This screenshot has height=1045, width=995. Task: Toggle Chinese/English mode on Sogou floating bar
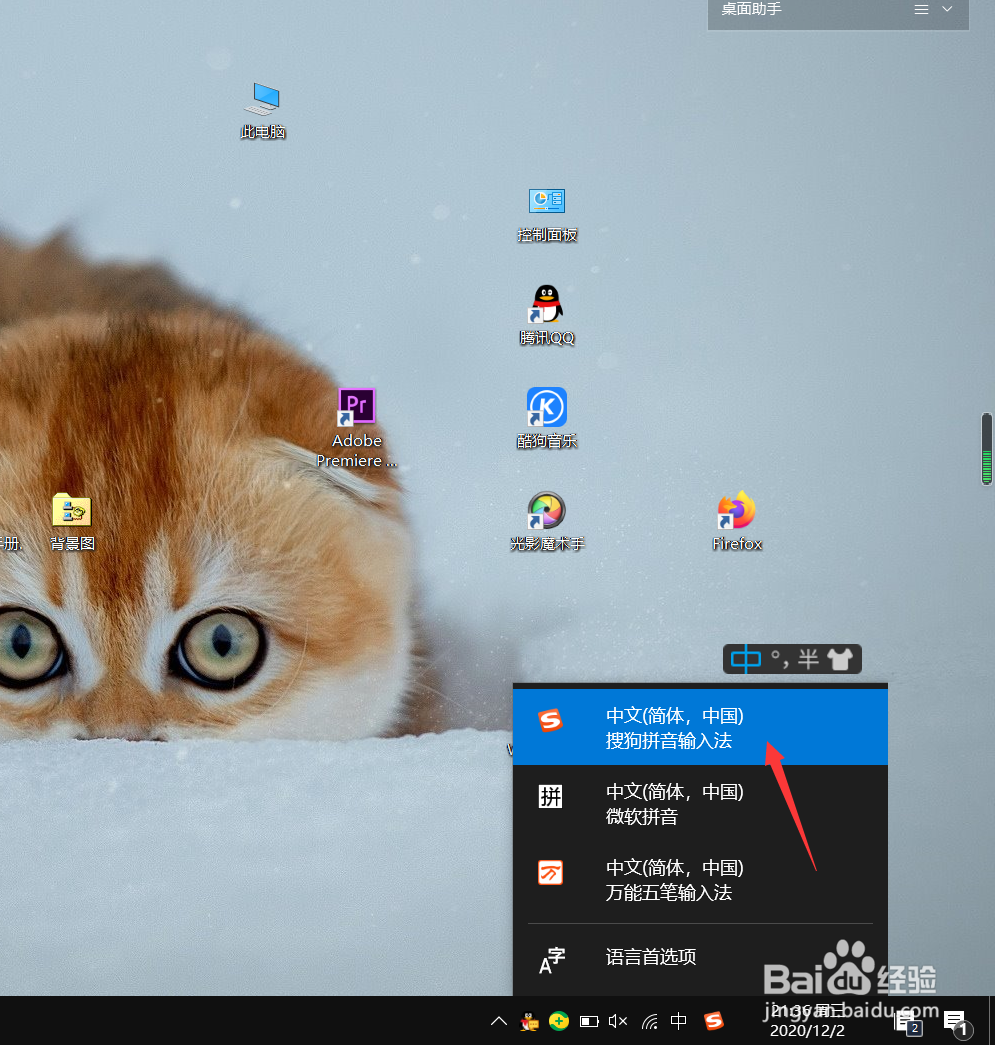point(746,659)
